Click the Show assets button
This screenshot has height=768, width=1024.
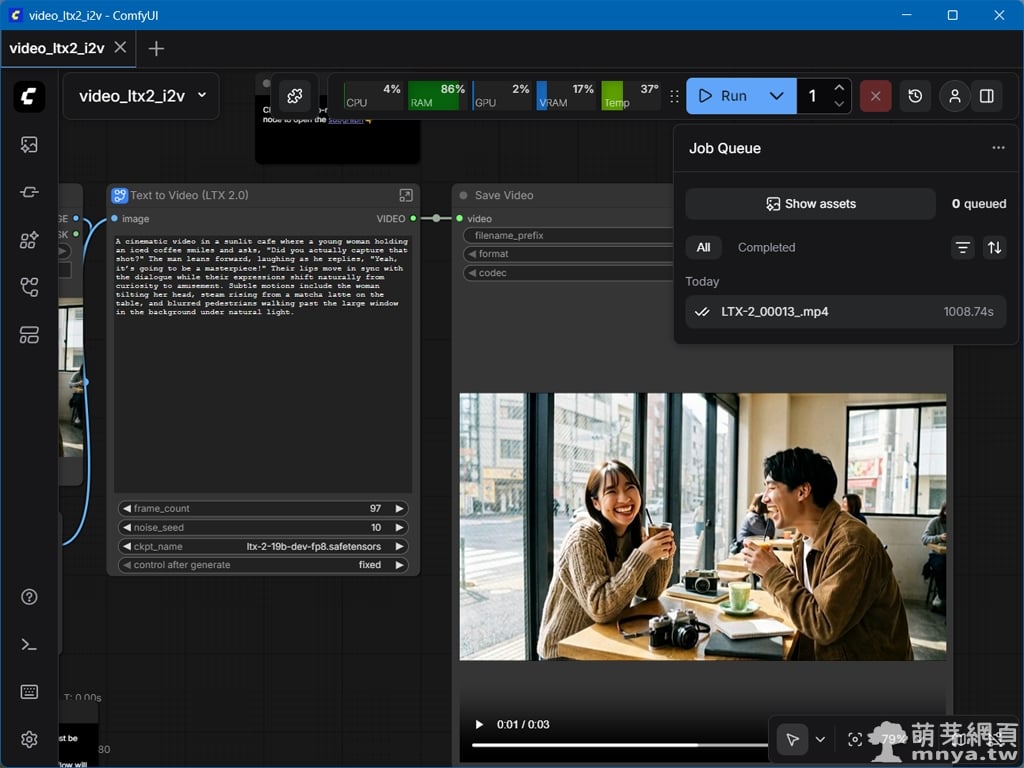click(x=810, y=204)
